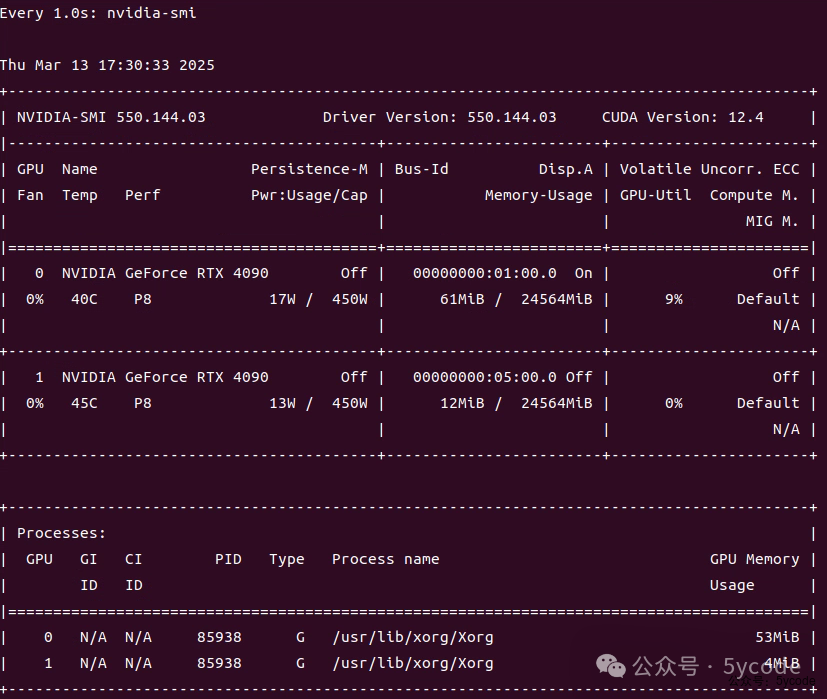Click the "P8" performance state of GPU 1
This screenshot has width=827, height=699.
point(142,403)
